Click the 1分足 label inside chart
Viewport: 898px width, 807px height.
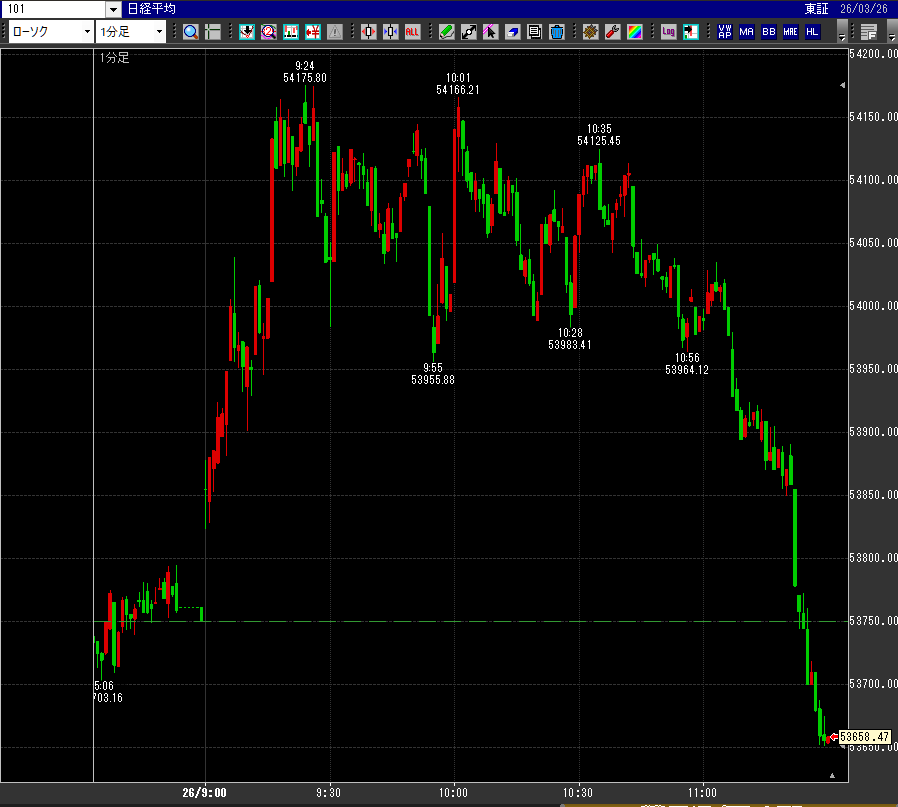[x=115, y=58]
